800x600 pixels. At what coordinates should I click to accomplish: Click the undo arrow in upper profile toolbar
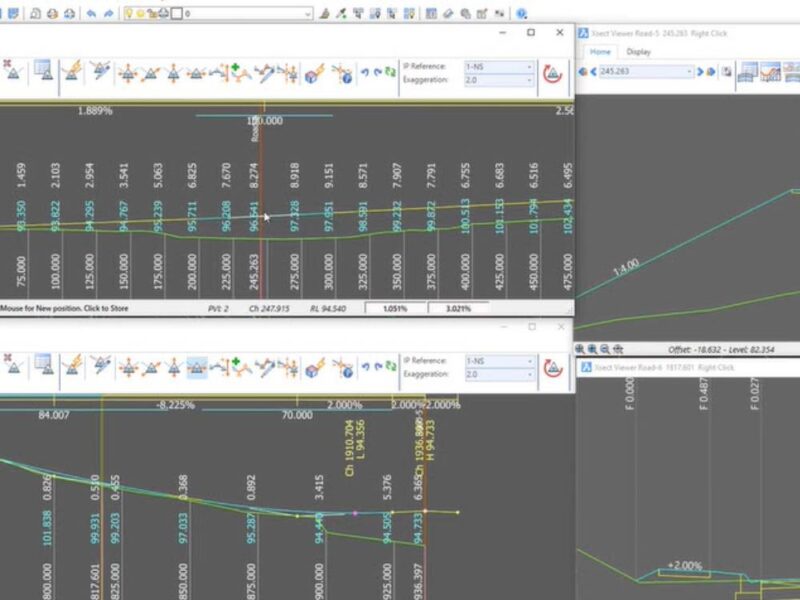point(365,73)
